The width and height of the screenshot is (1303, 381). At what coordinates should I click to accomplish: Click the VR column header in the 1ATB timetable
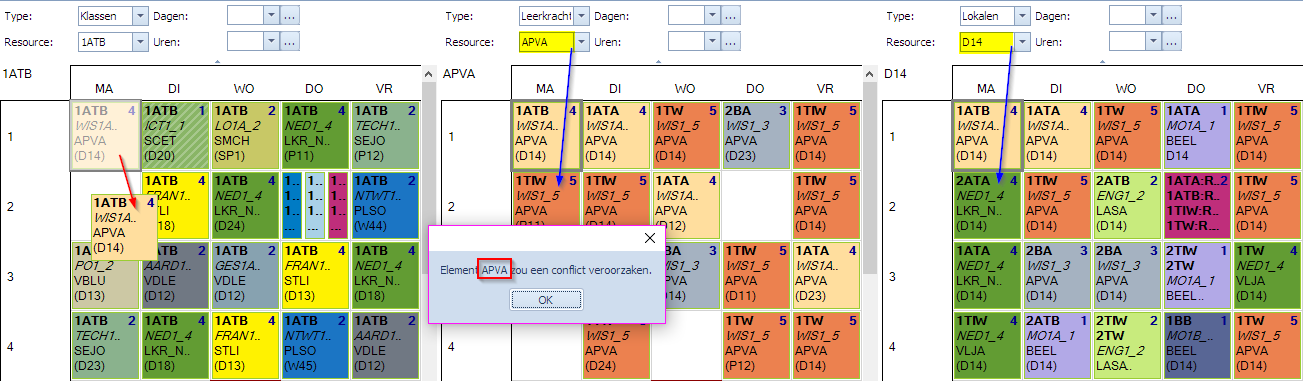coord(385,87)
